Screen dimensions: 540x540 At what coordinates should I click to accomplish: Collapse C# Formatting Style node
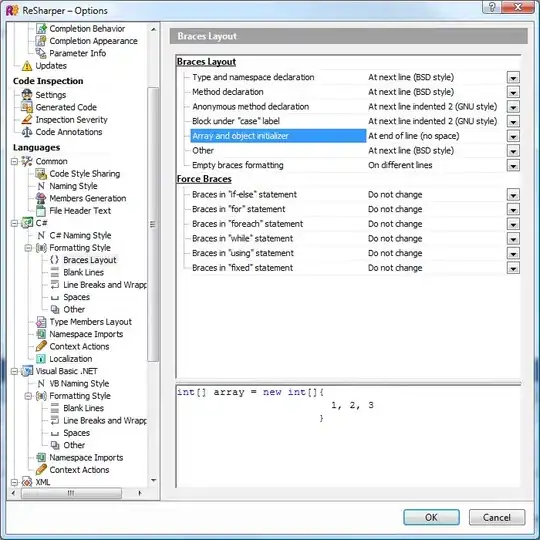pos(28,248)
